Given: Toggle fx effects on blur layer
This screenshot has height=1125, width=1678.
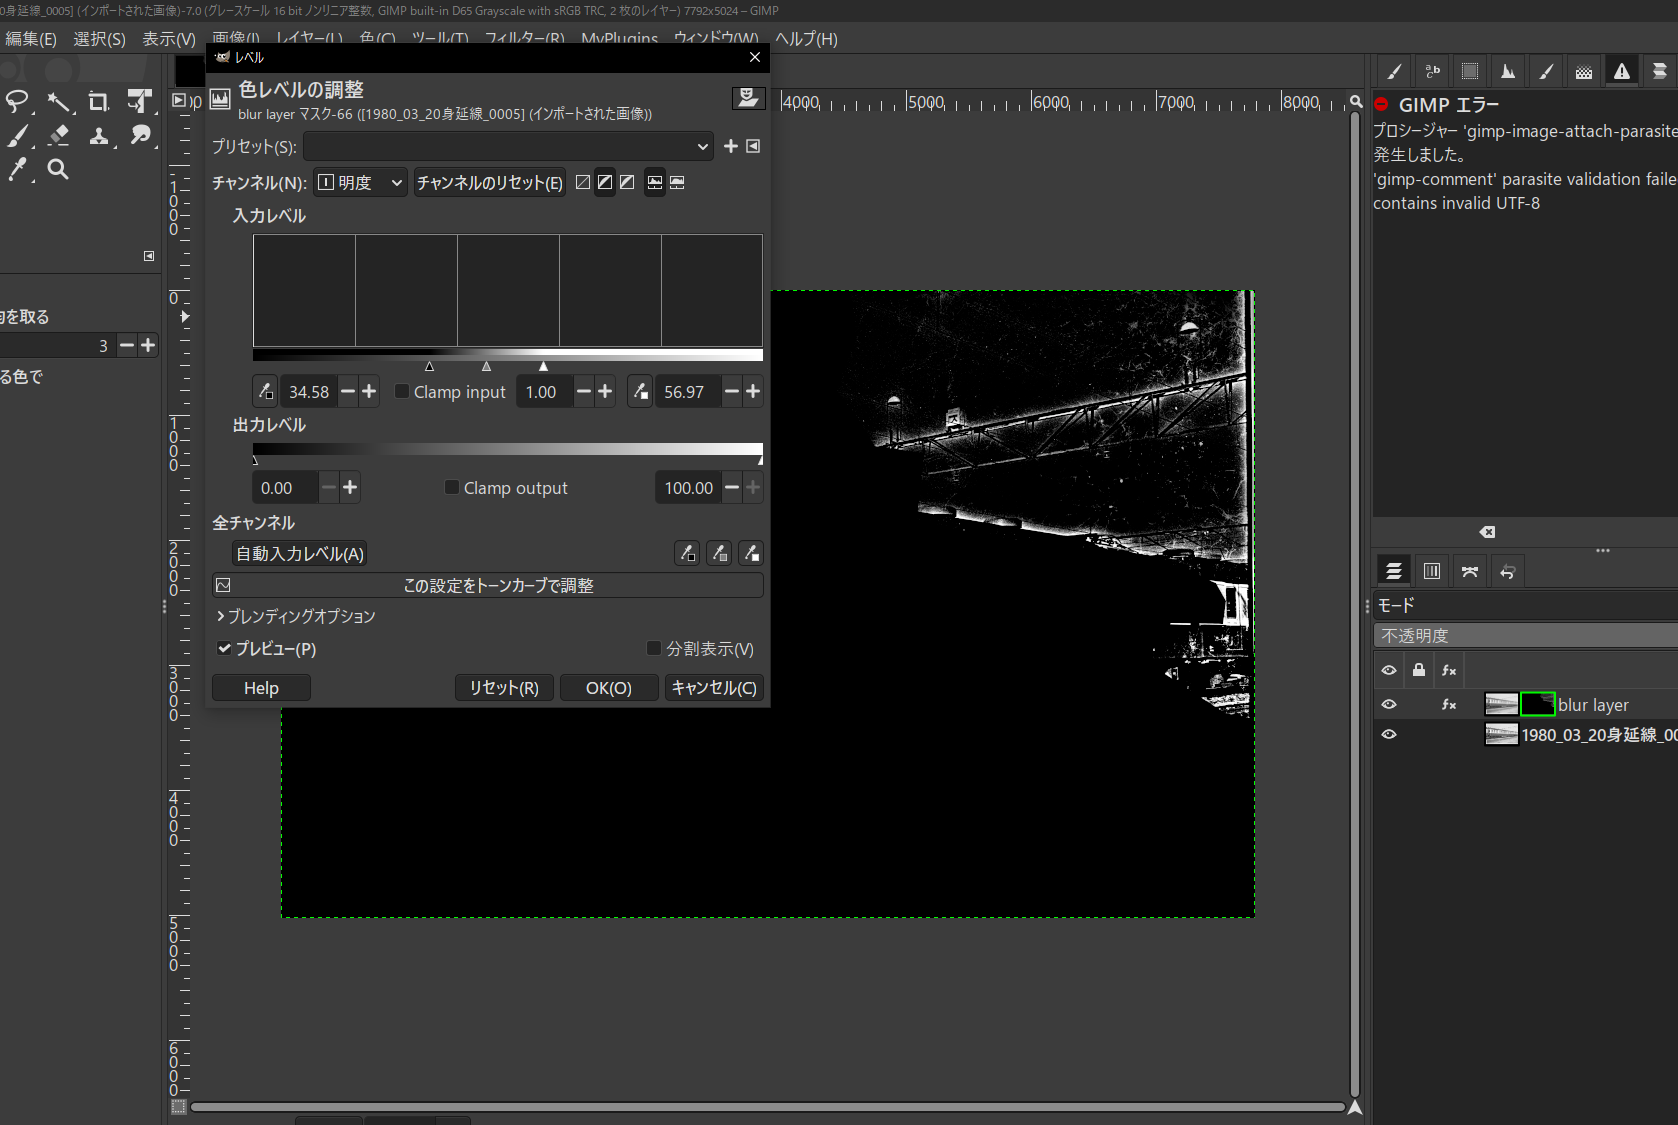Looking at the screenshot, I should tap(1449, 705).
